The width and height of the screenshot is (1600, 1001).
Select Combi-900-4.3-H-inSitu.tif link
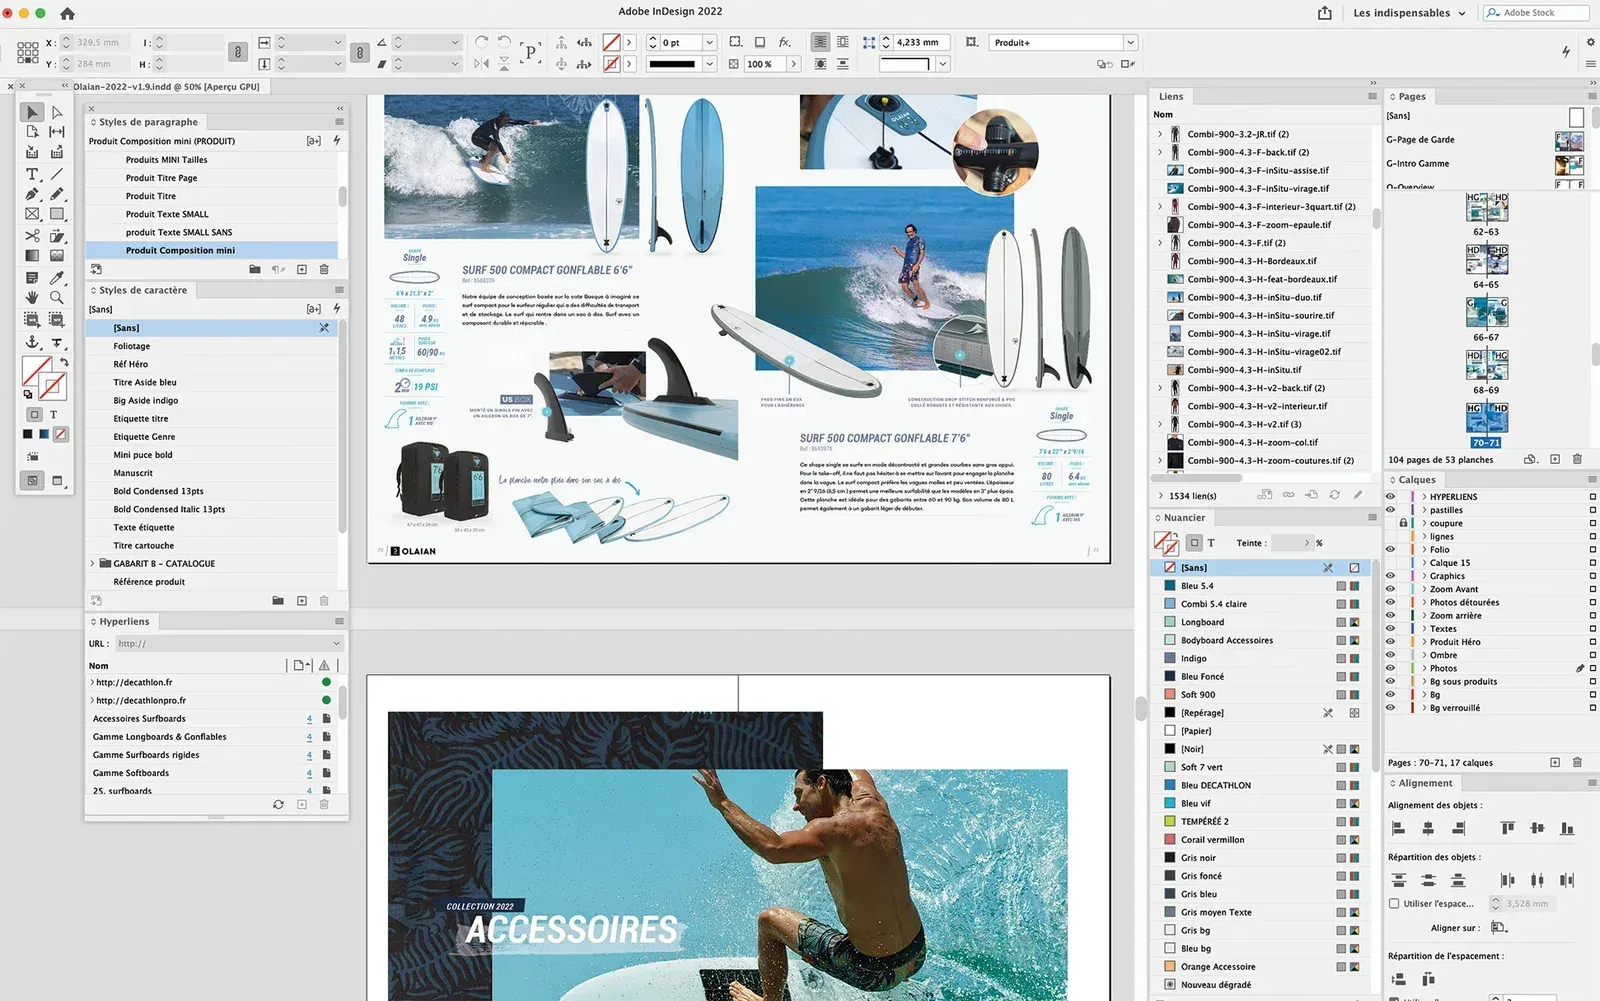[1263, 370]
